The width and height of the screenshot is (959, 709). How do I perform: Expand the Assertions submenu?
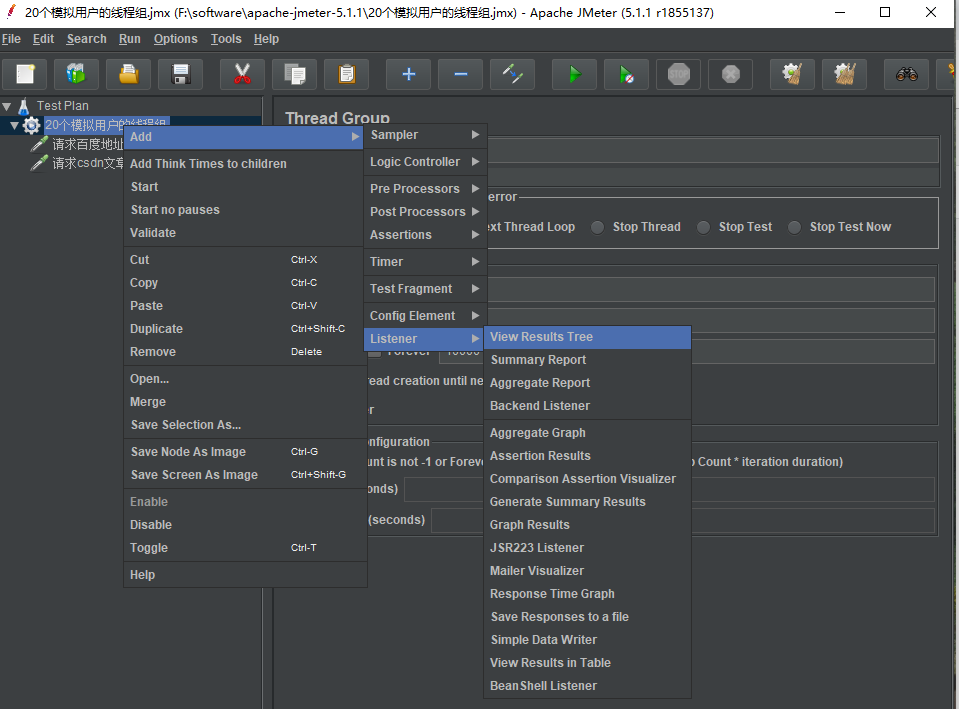(x=425, y=235)
